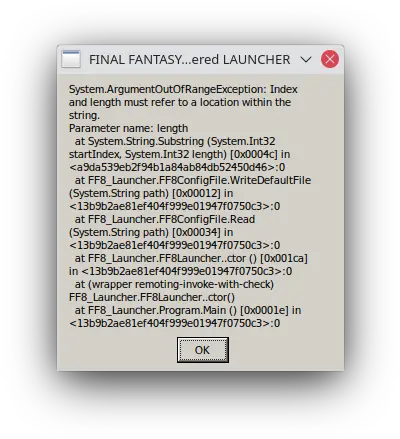Click the OK button

[203, 350]
